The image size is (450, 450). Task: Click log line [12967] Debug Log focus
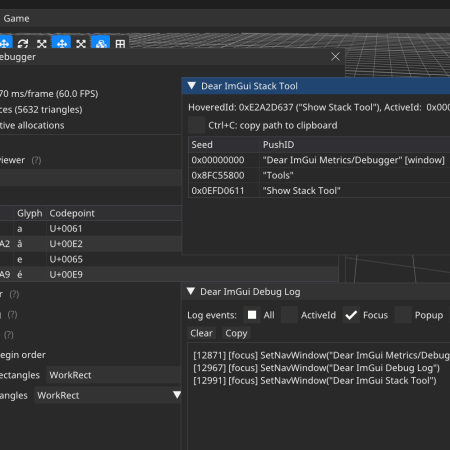(316, 368)
